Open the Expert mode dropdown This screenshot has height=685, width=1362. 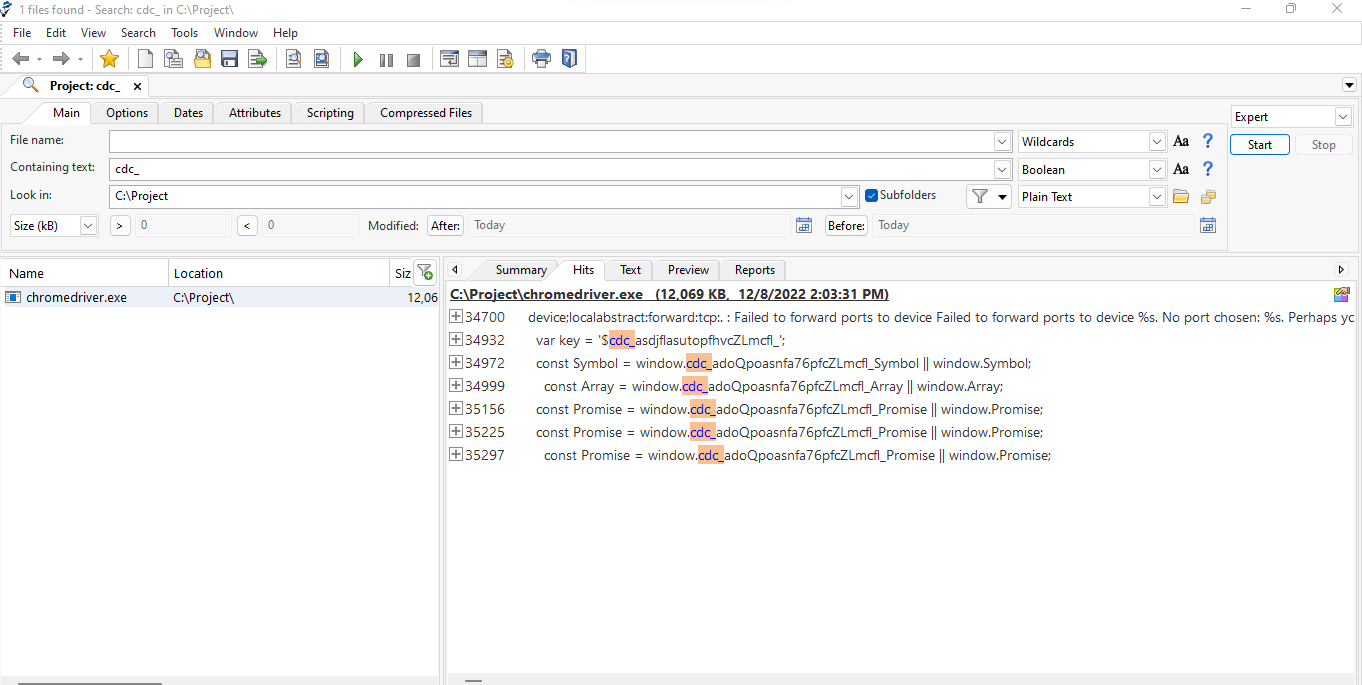(1343, 117)
